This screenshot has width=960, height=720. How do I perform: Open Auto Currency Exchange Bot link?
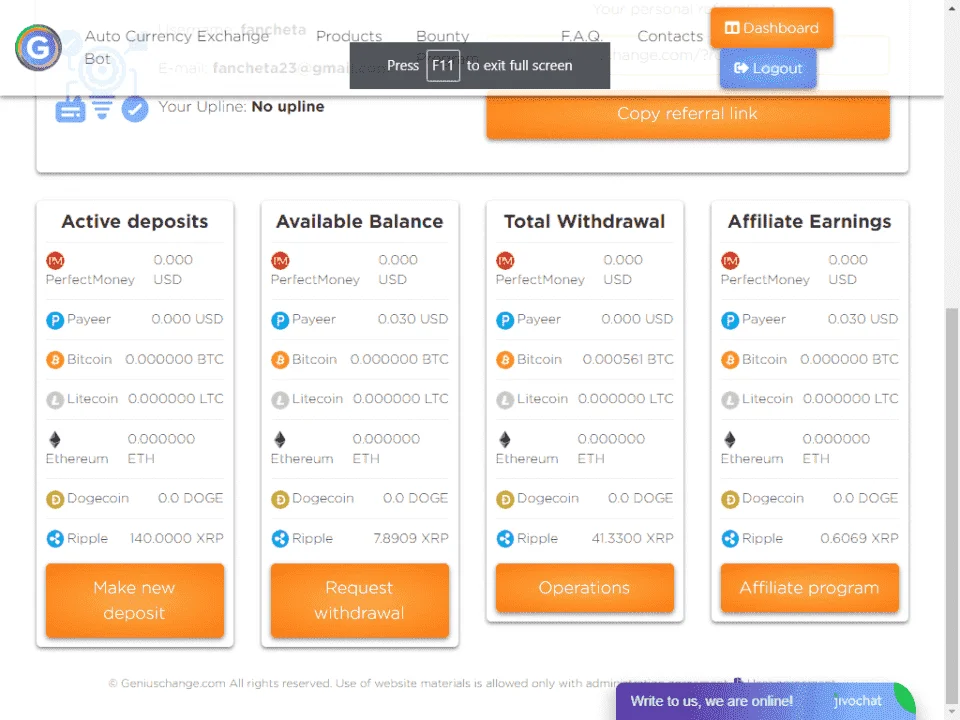(176, 47)
